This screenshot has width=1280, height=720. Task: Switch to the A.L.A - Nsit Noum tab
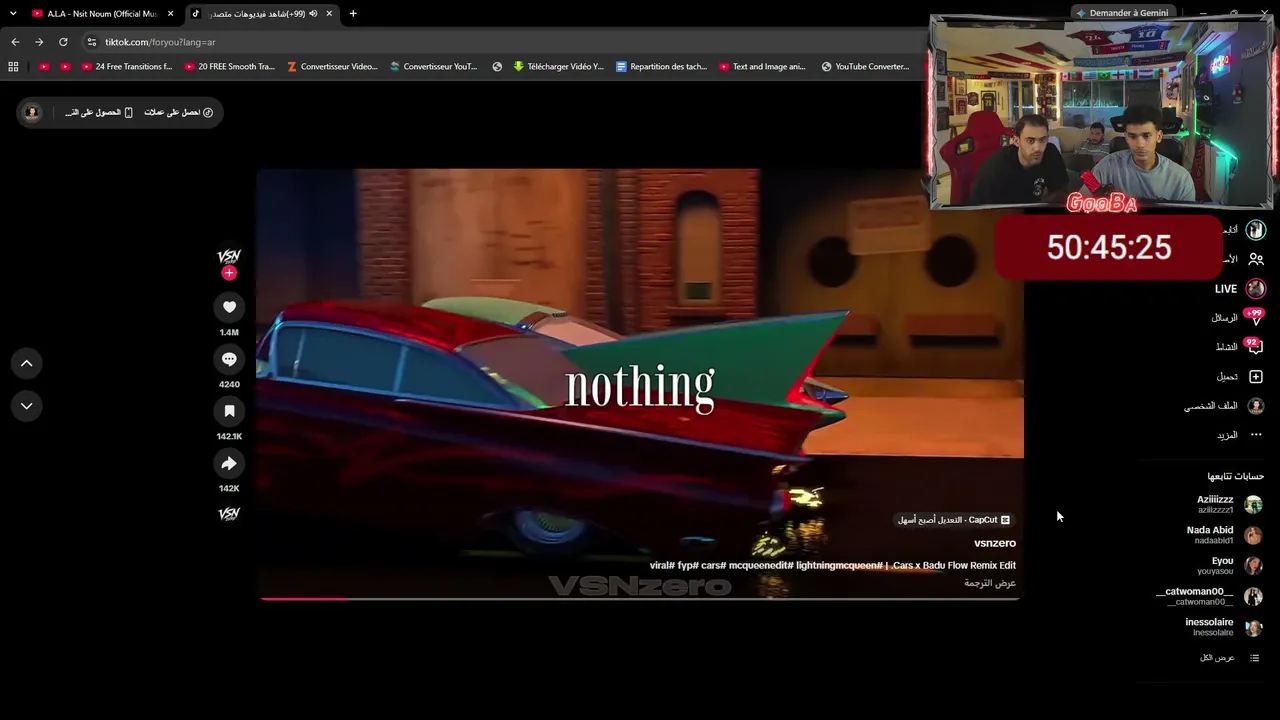coord(103,14)
